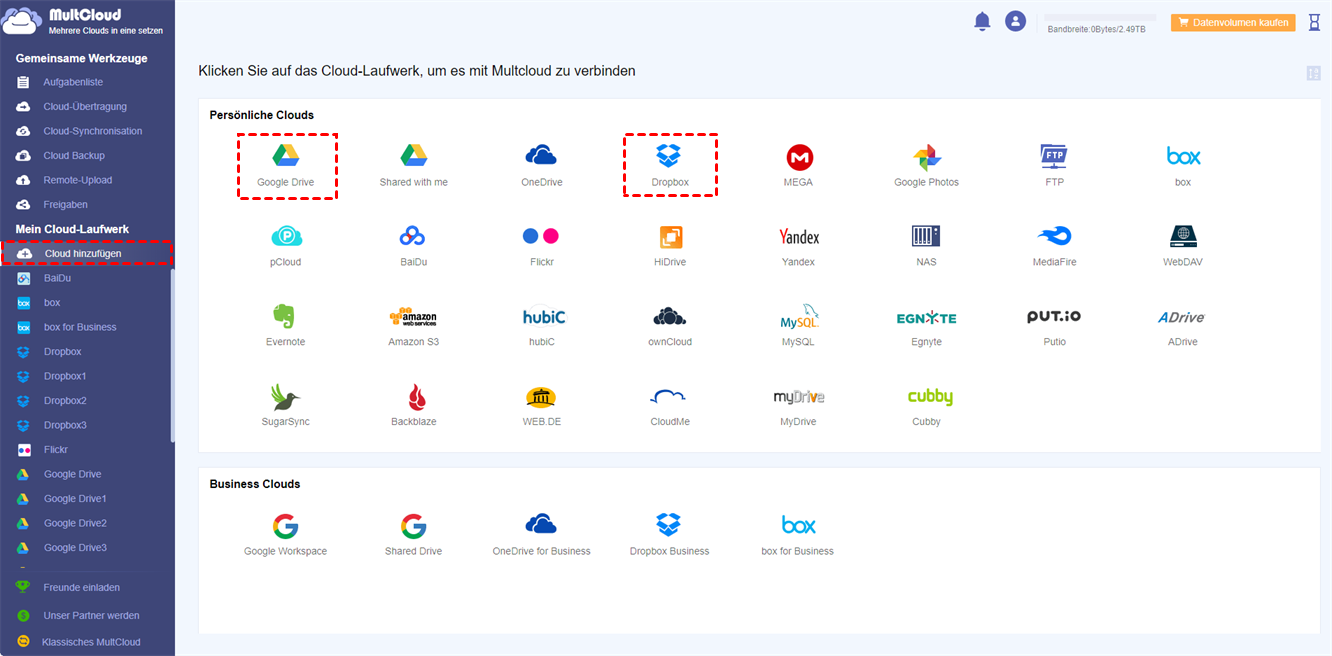The image size is (1332, 656).
Task: Add the personal box cloud
Action: [x=1183, y=166]
